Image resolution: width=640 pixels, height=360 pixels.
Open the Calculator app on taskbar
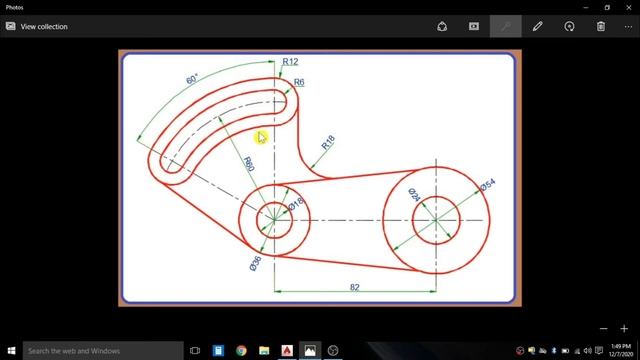218,351
